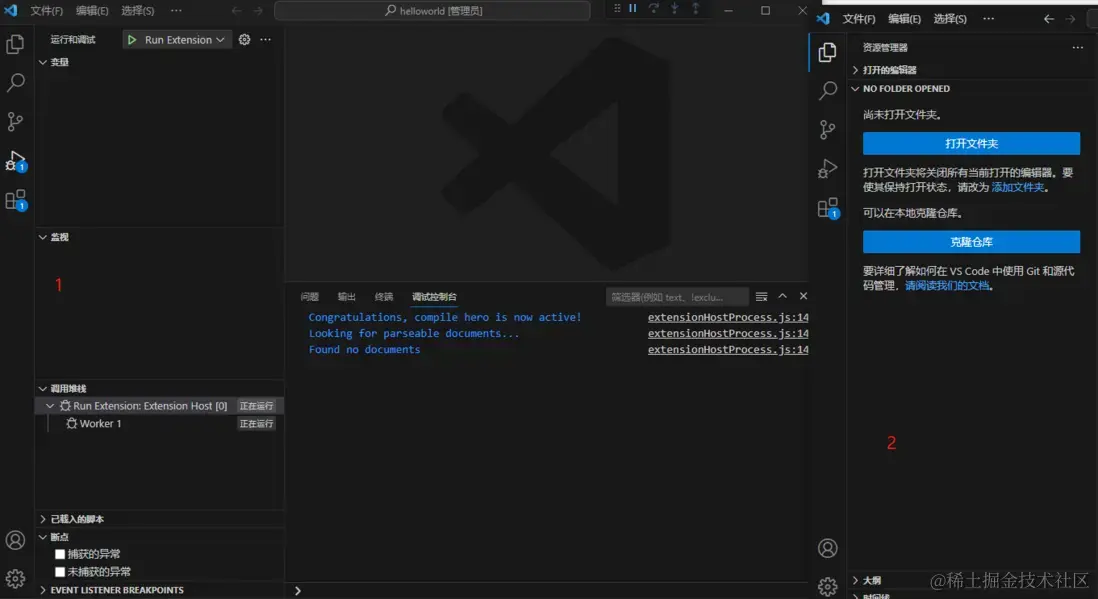Open Manage gear in right window
The image size is (1098, 599).
[x=828, y=586]
